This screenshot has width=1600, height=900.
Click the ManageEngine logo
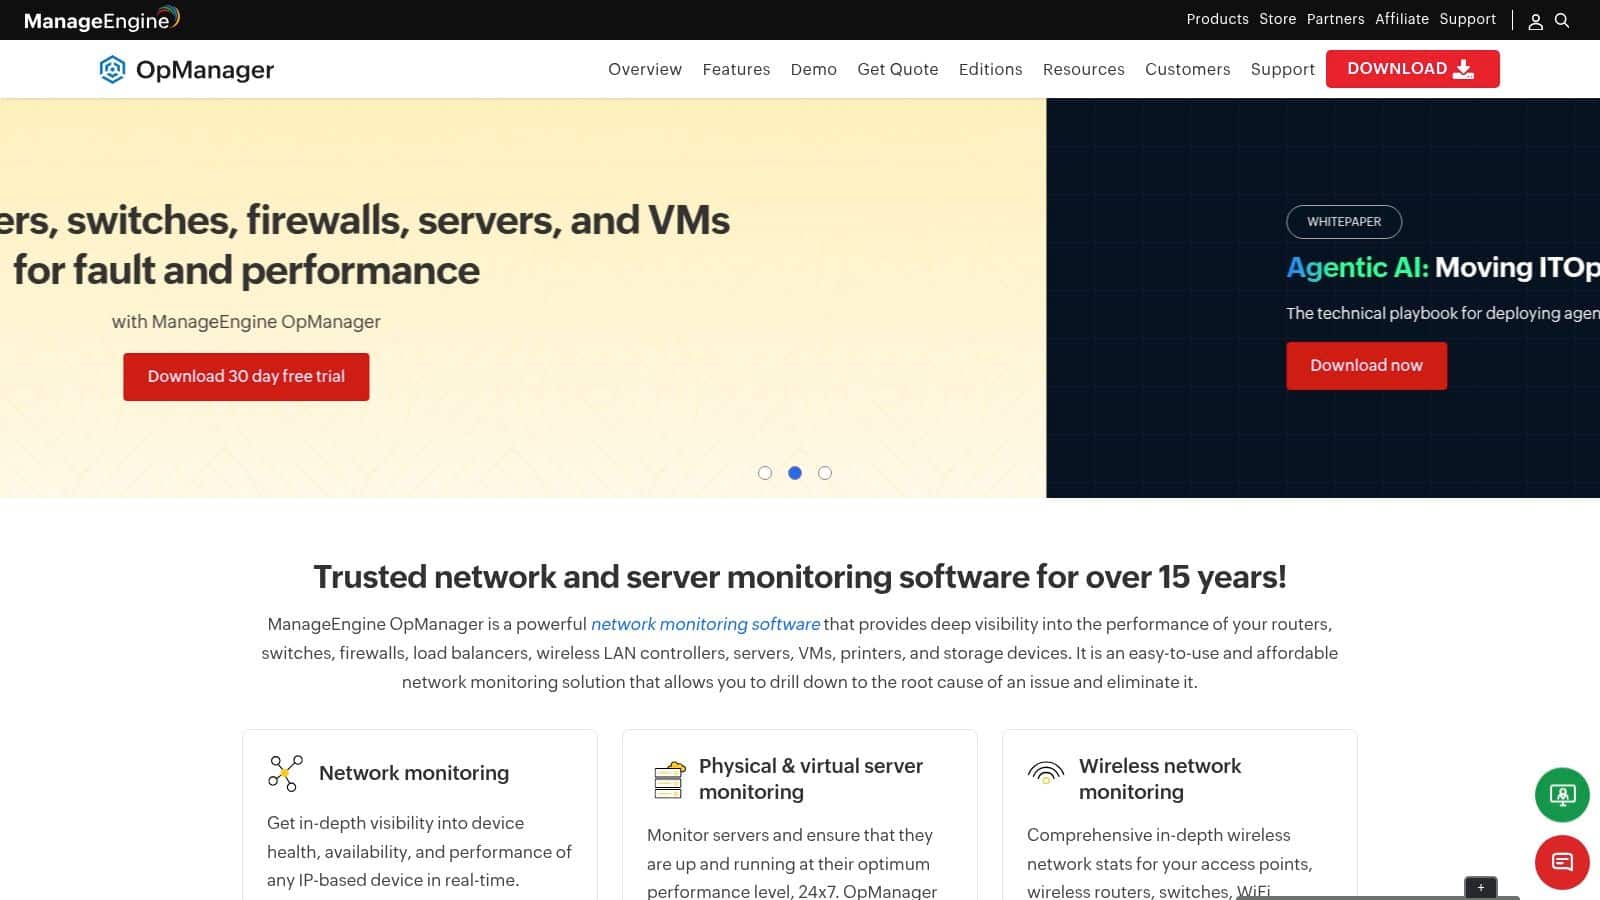tap(101, 19)
